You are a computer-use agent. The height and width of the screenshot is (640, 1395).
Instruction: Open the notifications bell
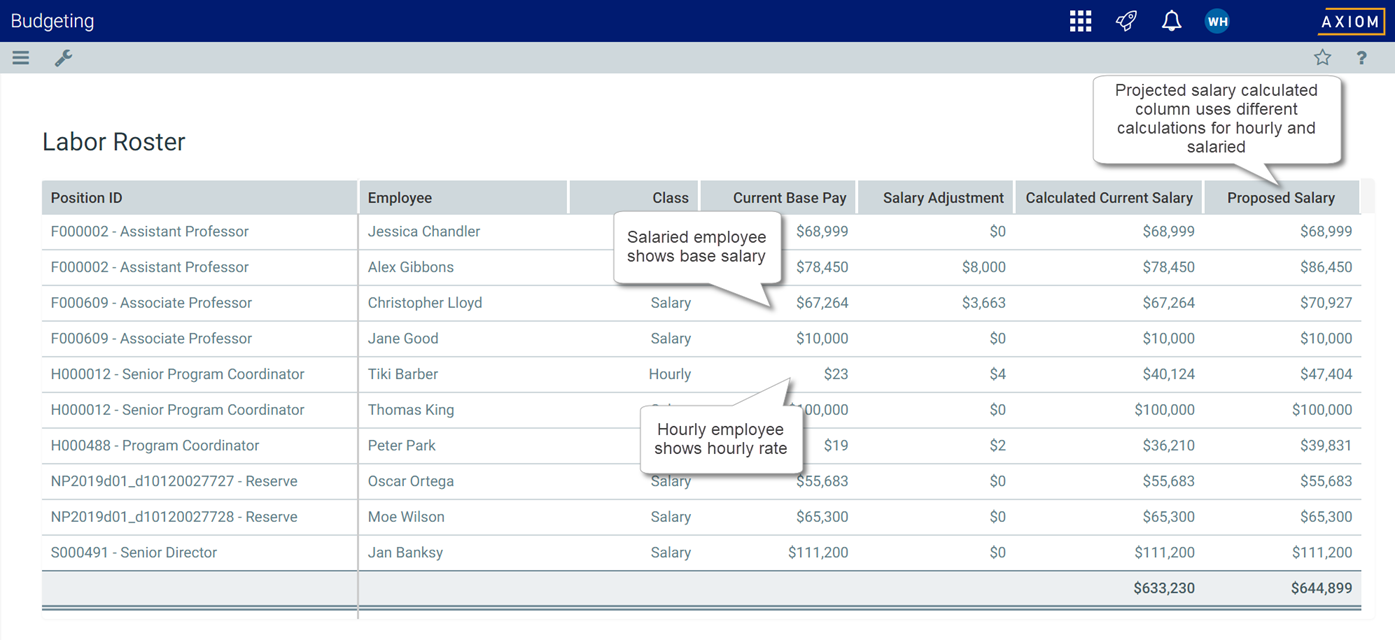pyautogui.click(x=1171, y=20)
